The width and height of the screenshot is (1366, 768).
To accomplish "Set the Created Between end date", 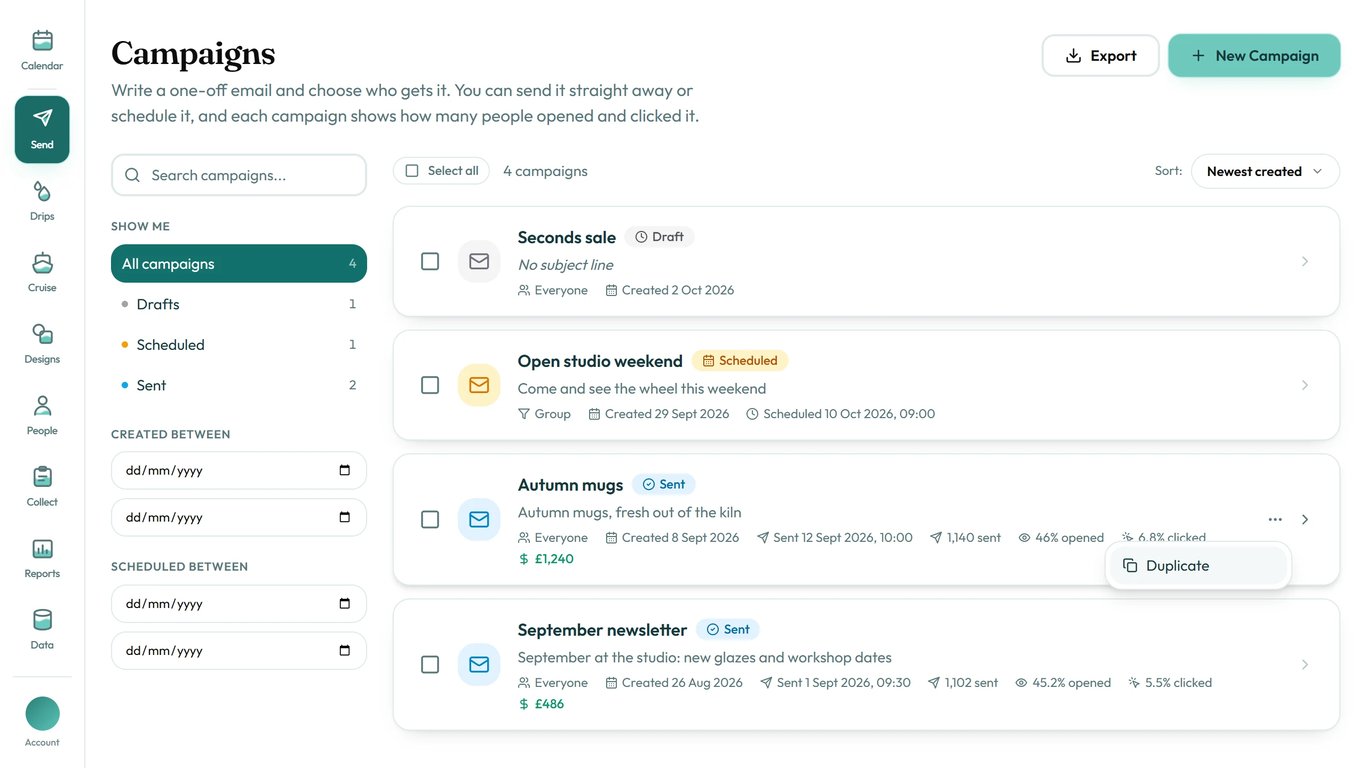I will (239, 517).
